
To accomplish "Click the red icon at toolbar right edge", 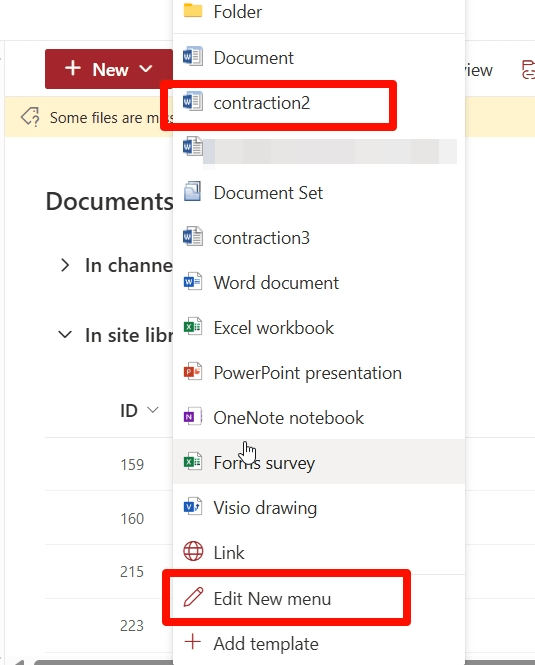I will (528, 70).
